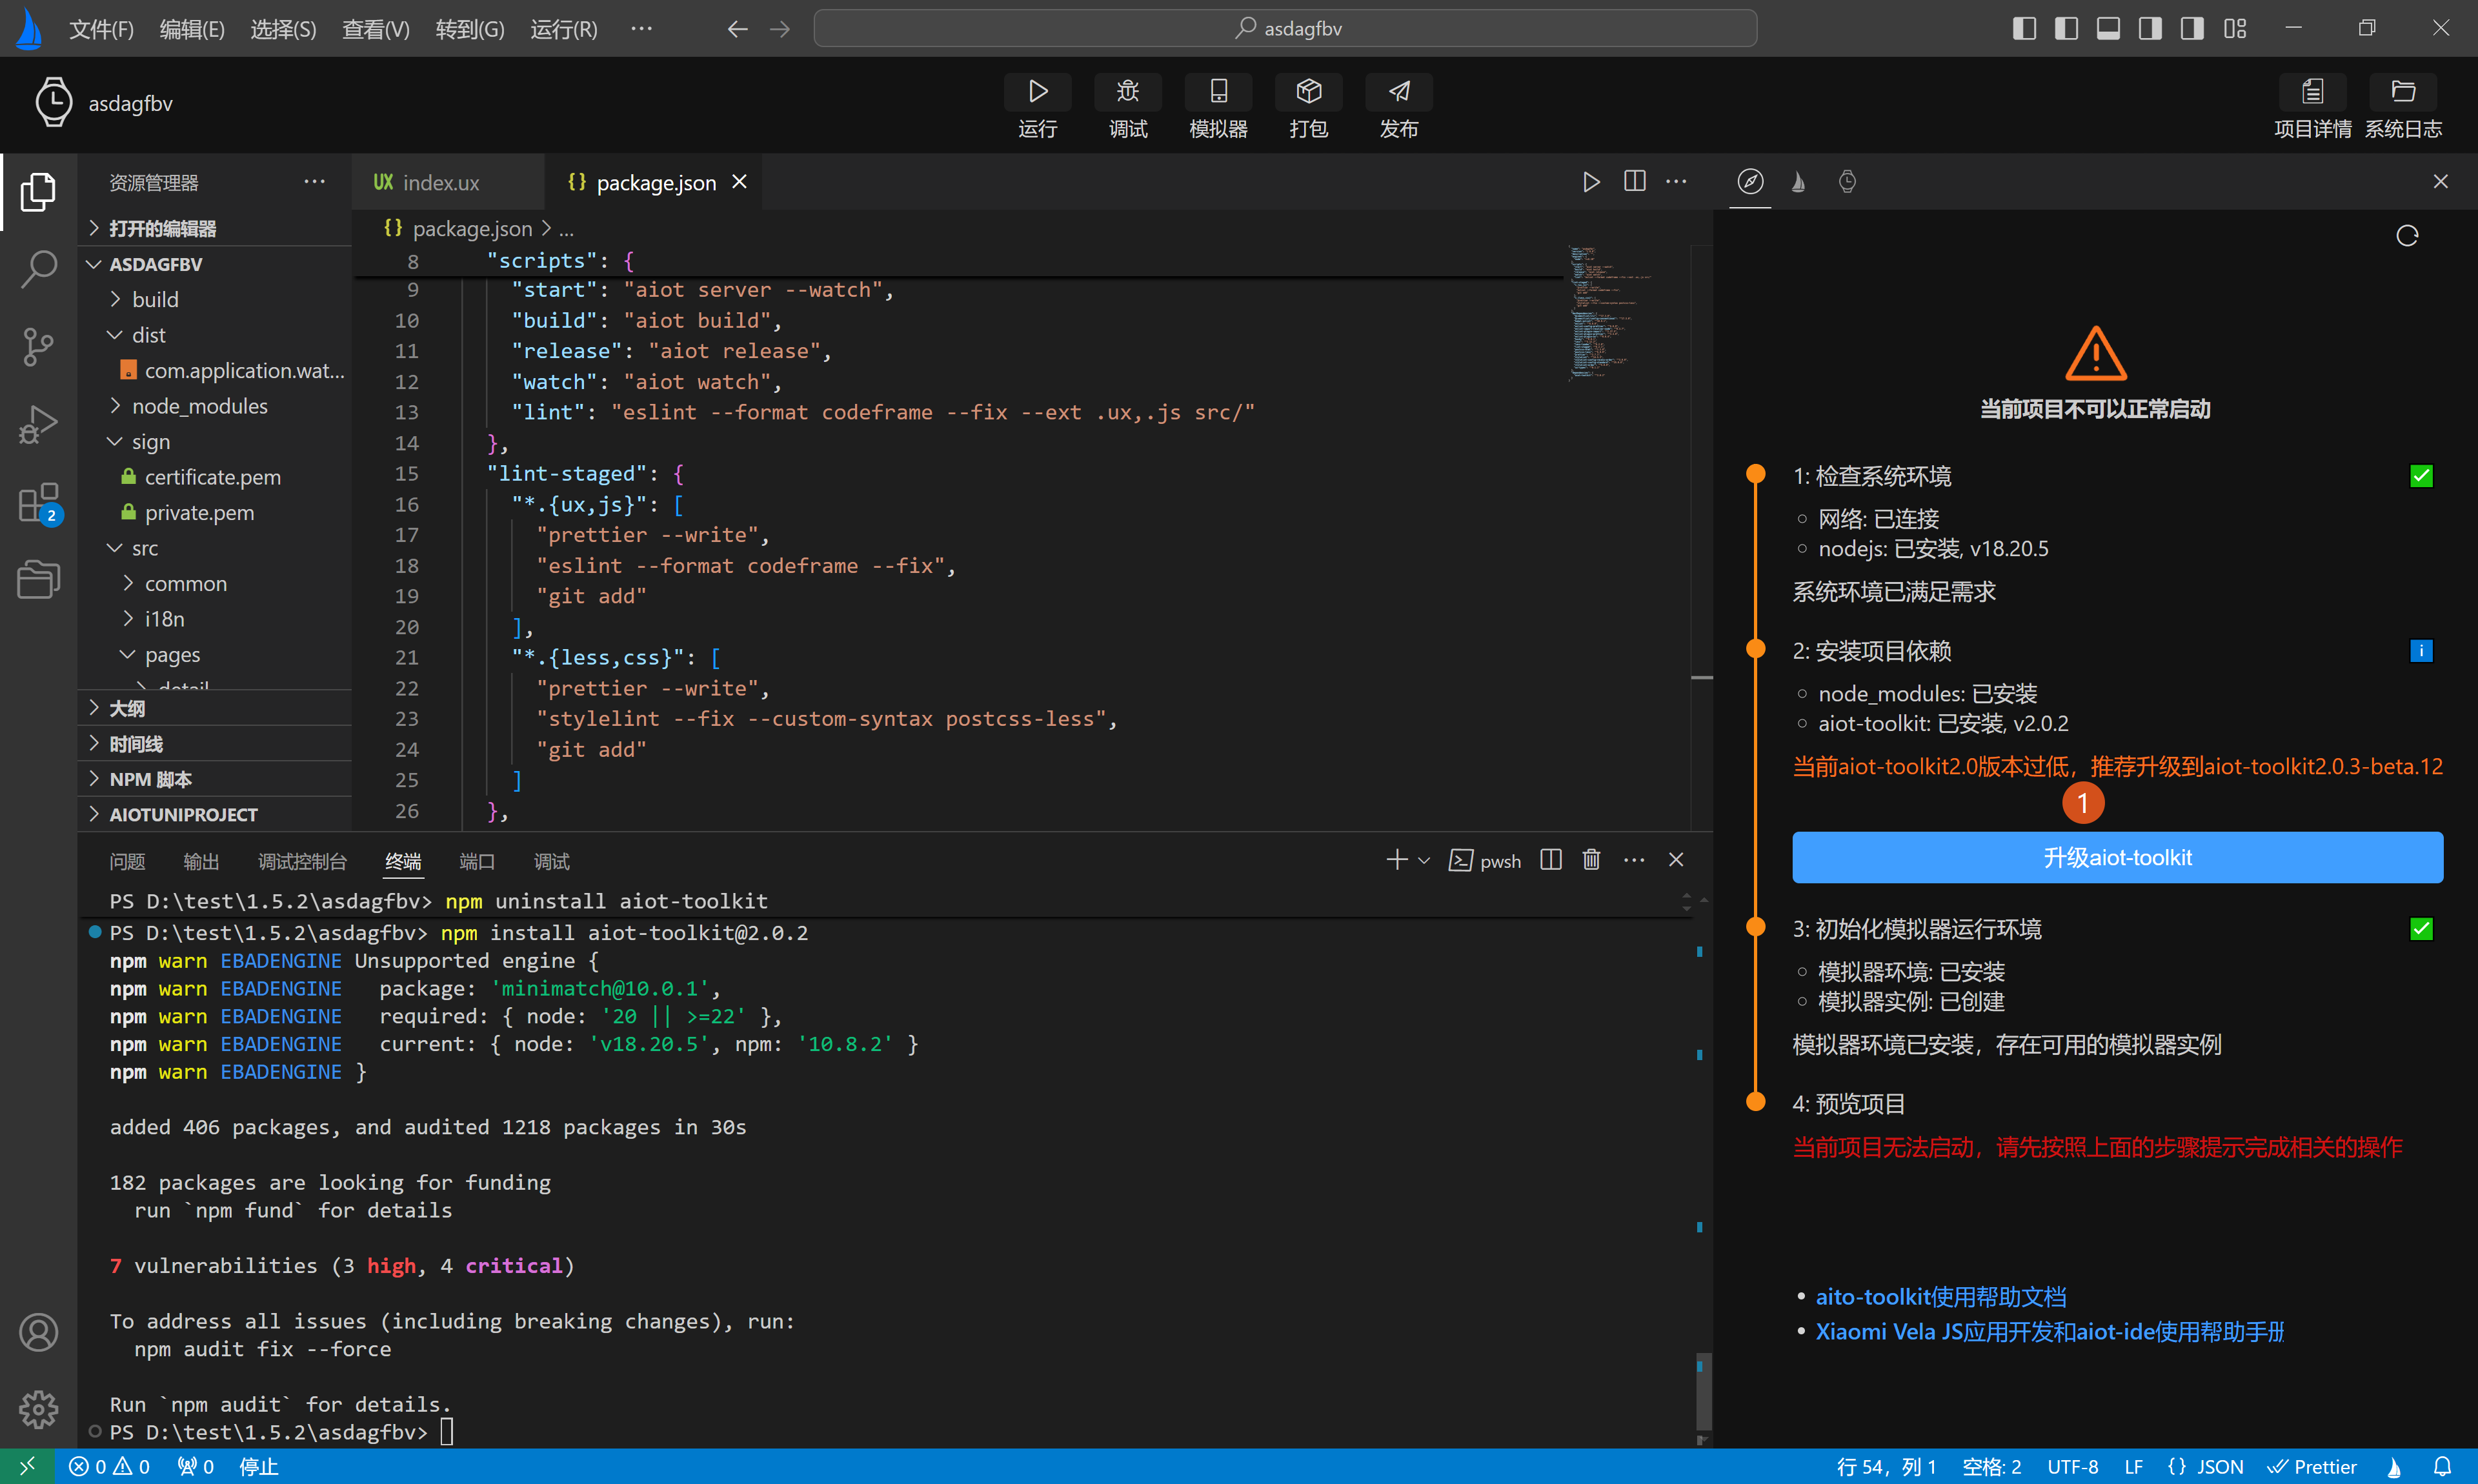Select the watch tab in right panel
The height and width of the screenshot is (1484, 2478).
coord(1847,182)
